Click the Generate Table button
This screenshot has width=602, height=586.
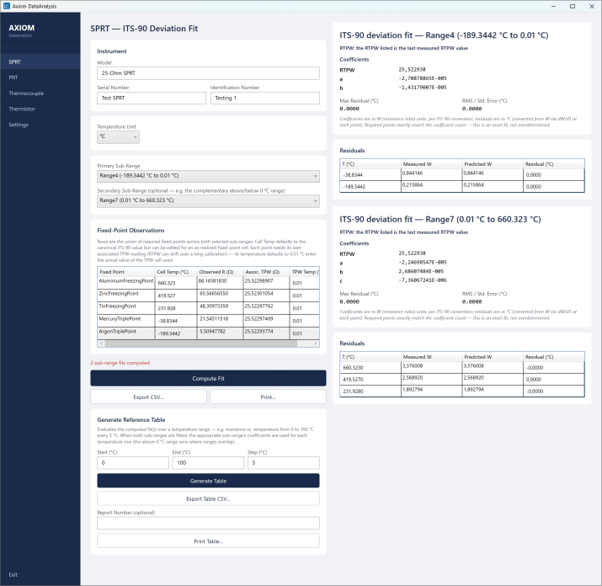click(208, 481)
